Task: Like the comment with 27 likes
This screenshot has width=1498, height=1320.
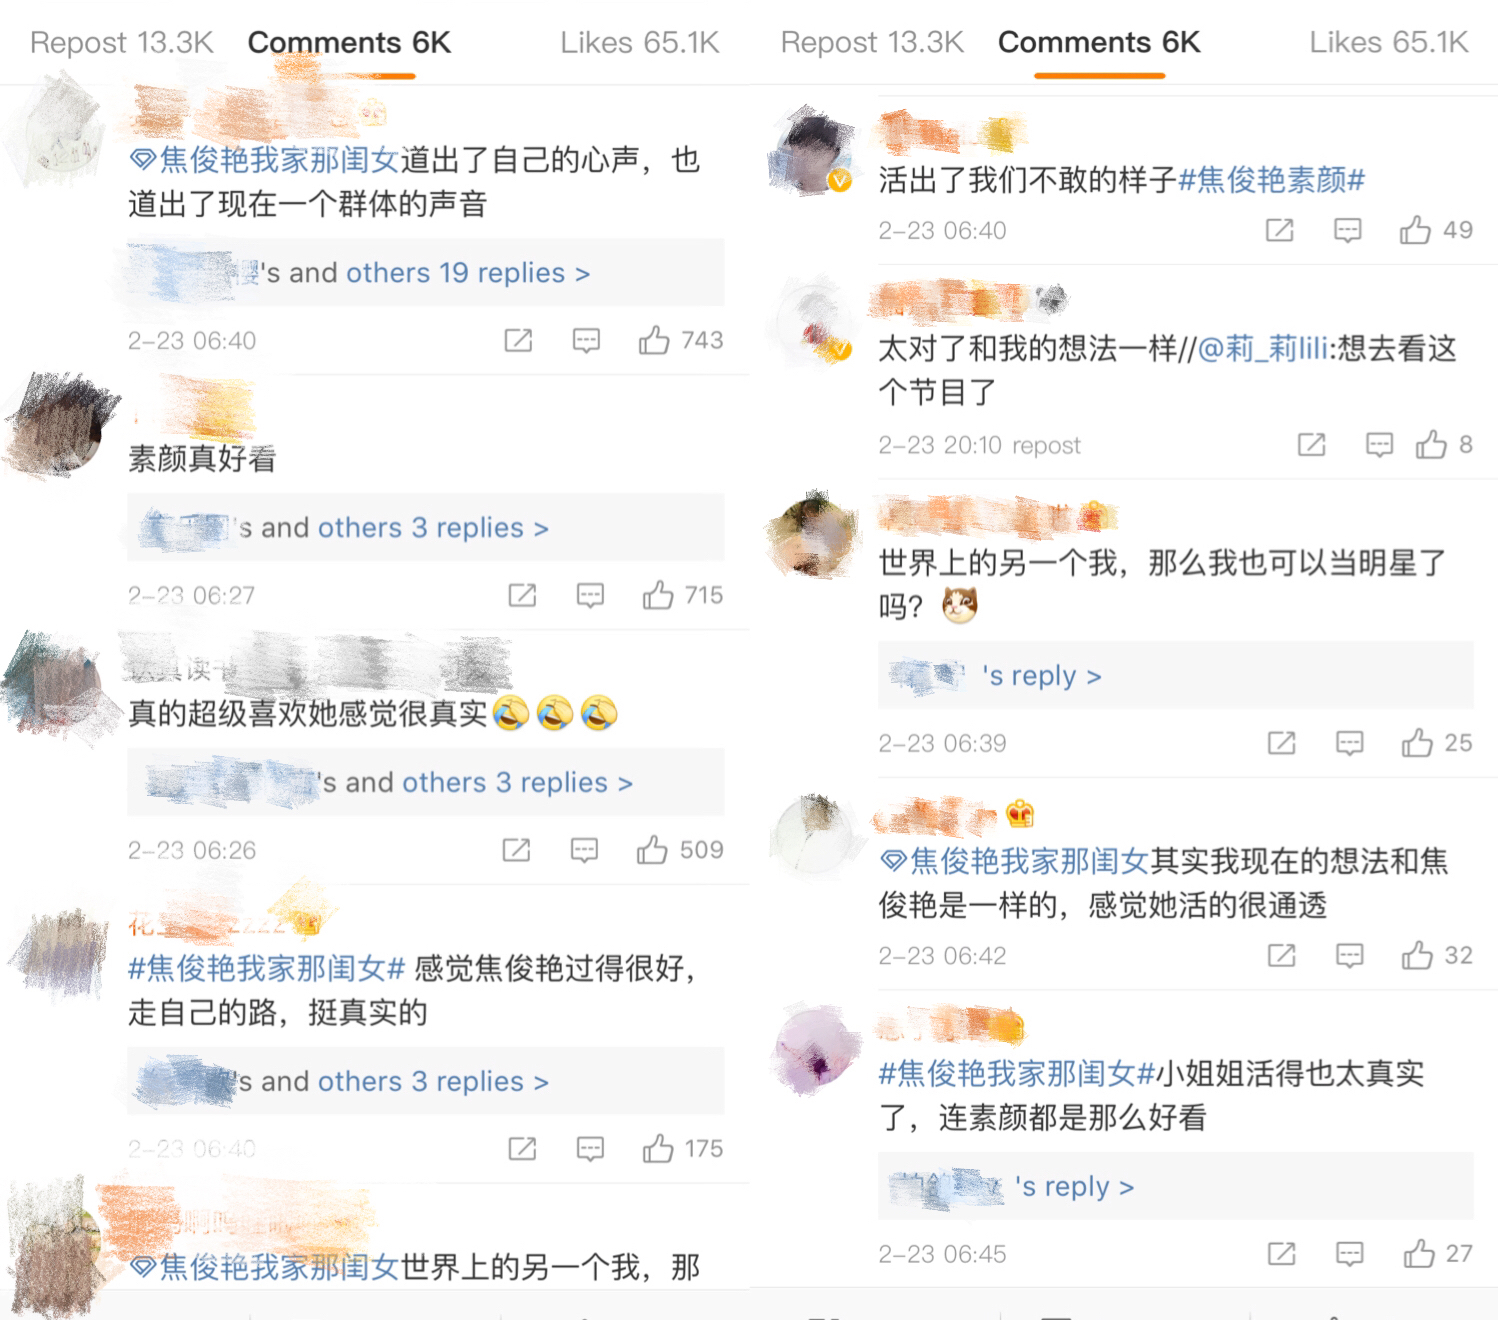Action: [1419, 1253]
